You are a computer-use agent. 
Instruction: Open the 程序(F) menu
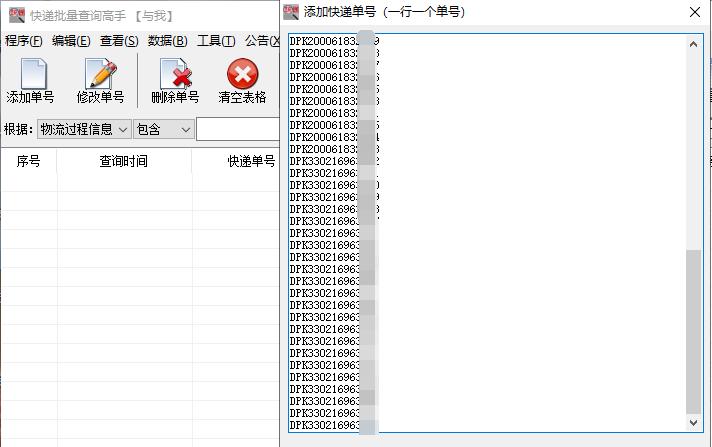(24, 41)
